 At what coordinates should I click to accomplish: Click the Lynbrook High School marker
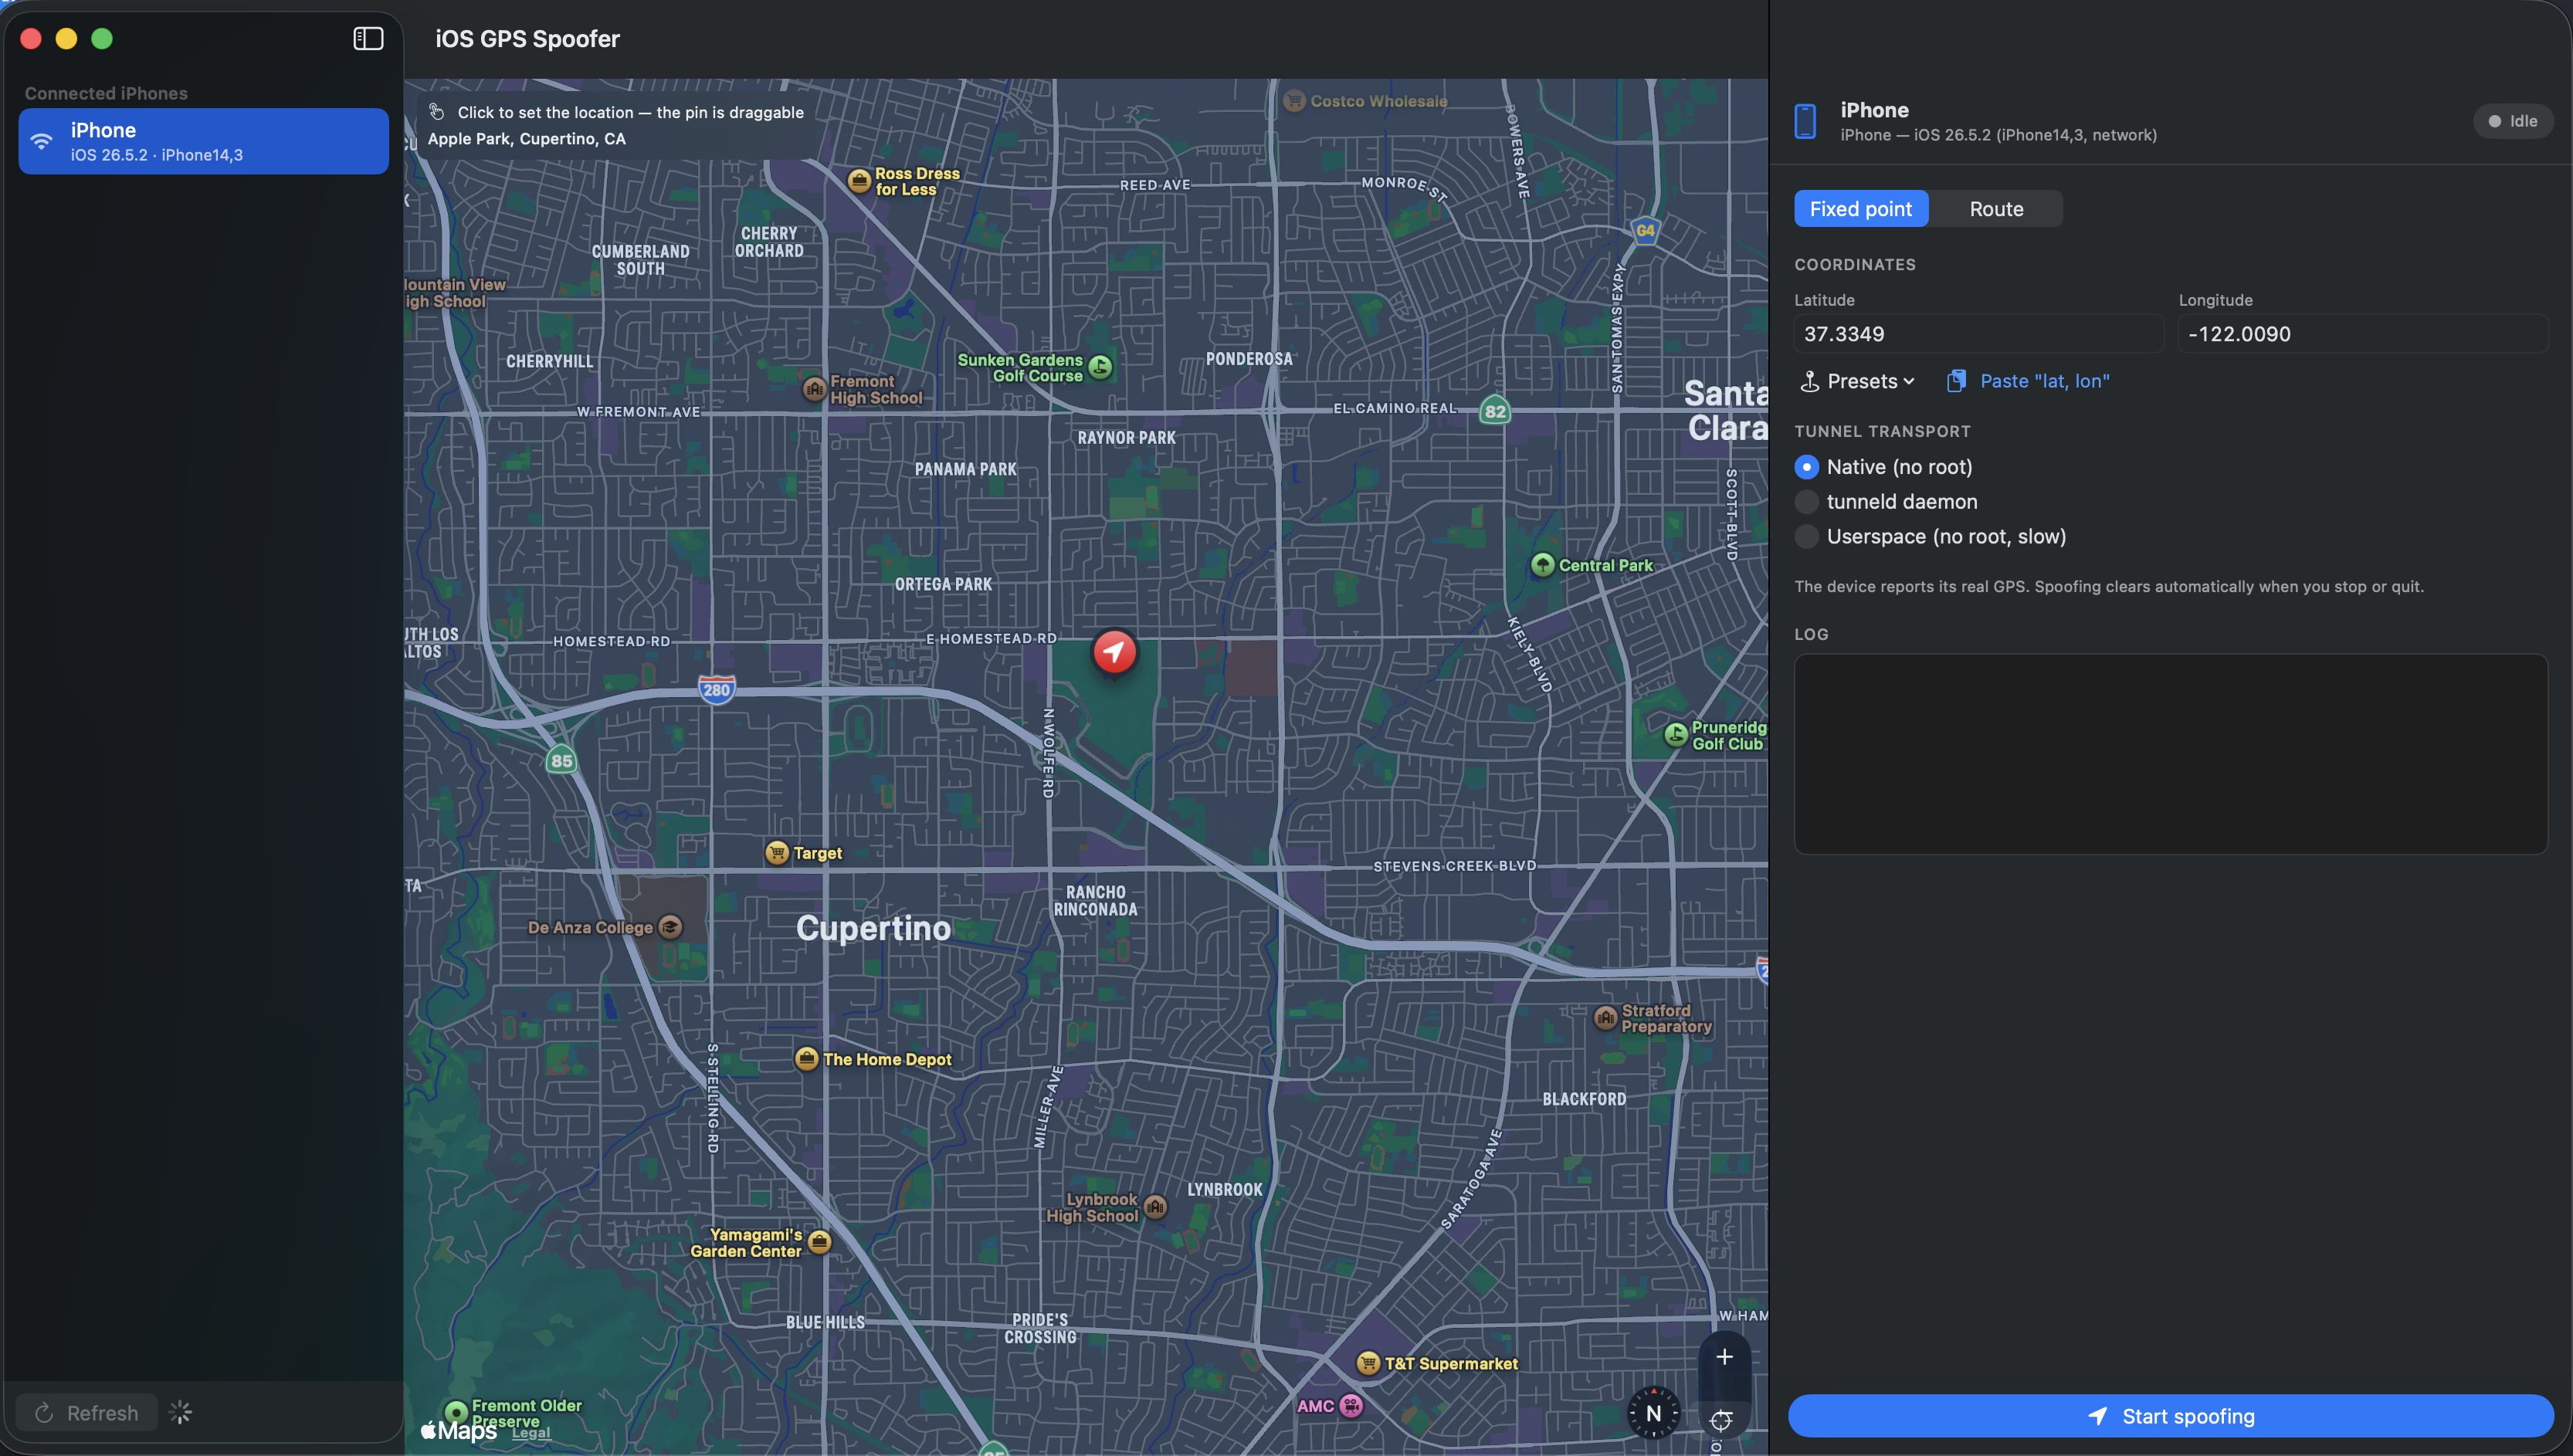click(1155, 1207)
